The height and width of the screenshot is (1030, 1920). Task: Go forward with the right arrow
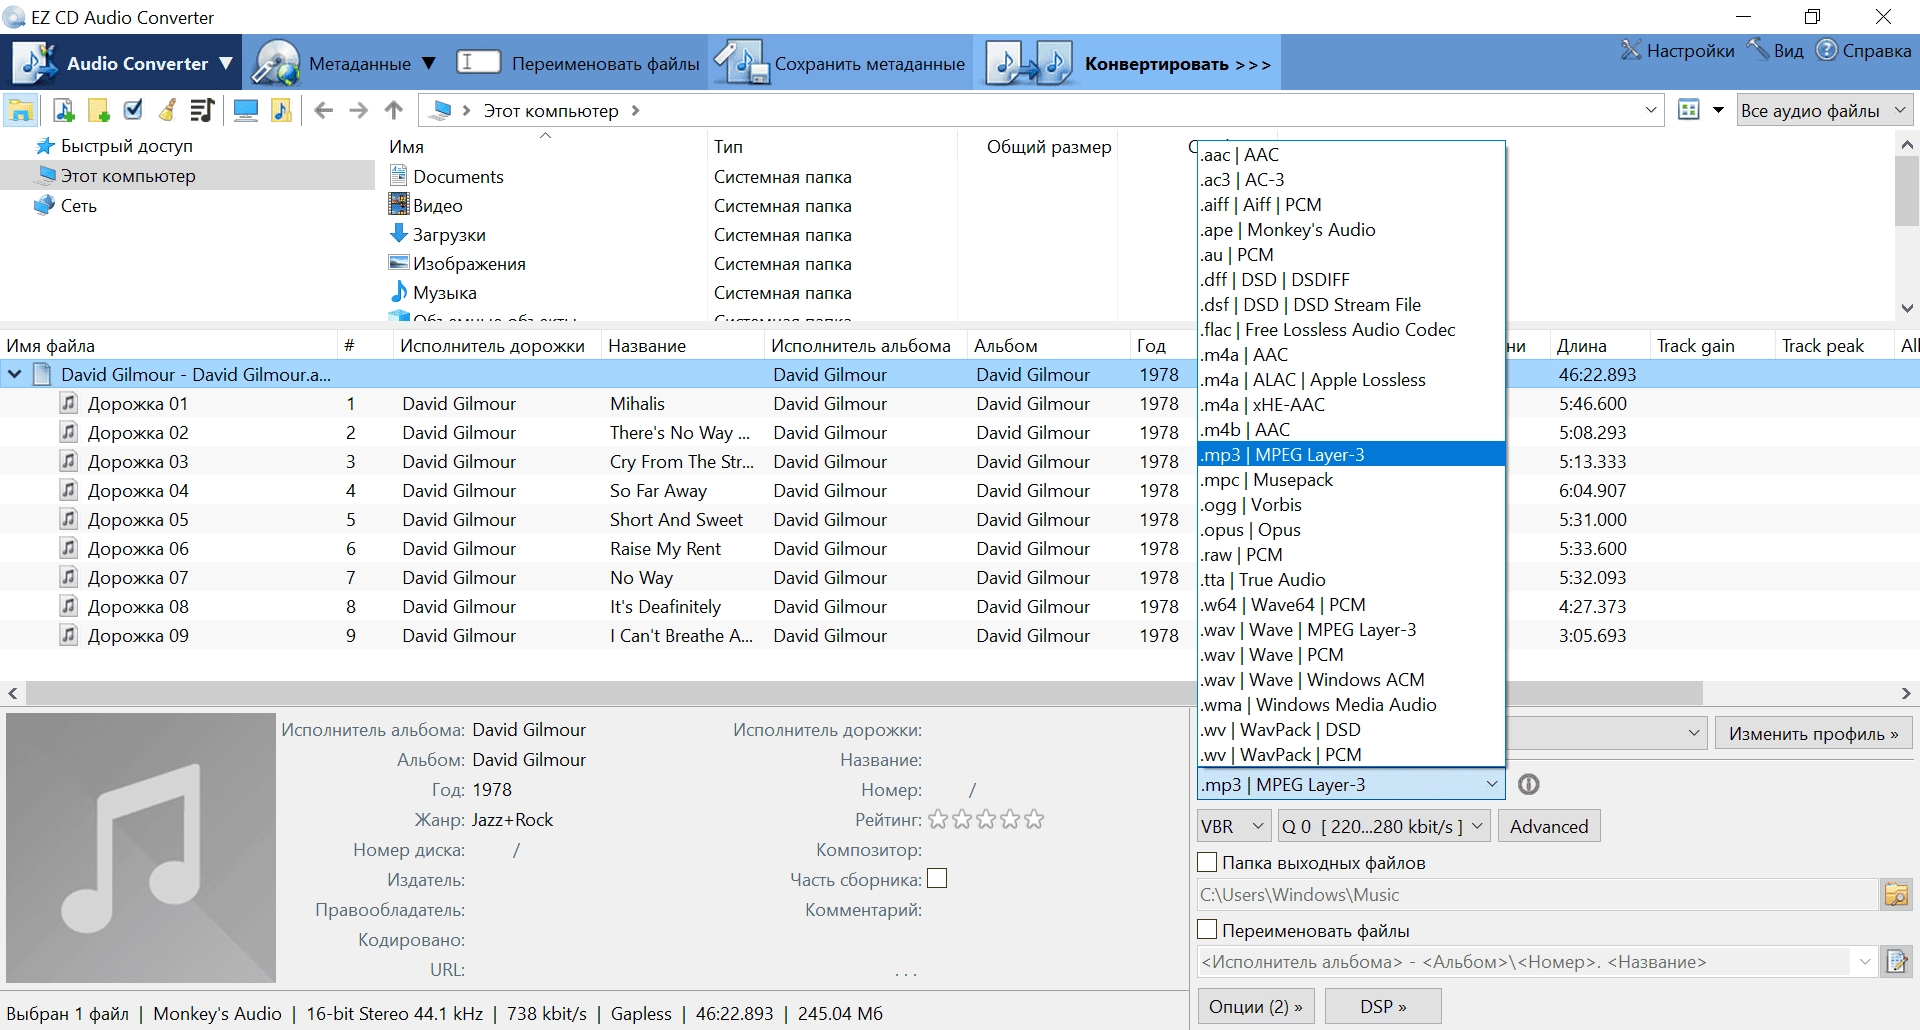[359, 110]
